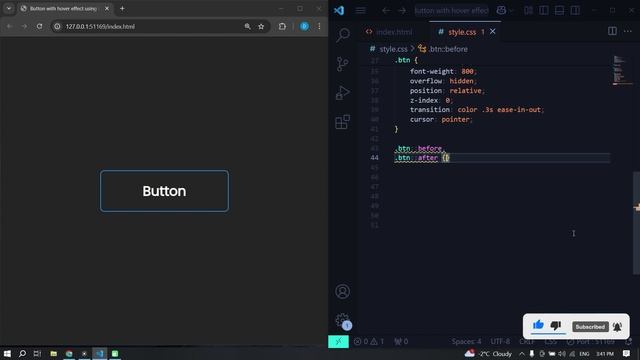
Task: Like the video with thumbs up
Action: click(x=538, y=325)
